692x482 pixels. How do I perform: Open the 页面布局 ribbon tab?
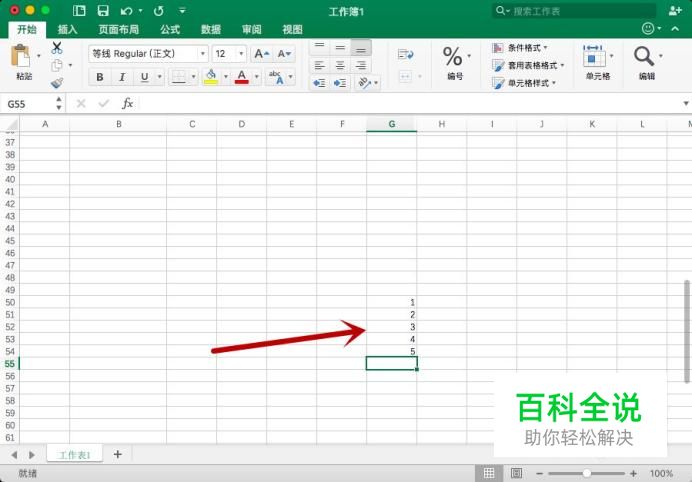[x=118, y=30]
